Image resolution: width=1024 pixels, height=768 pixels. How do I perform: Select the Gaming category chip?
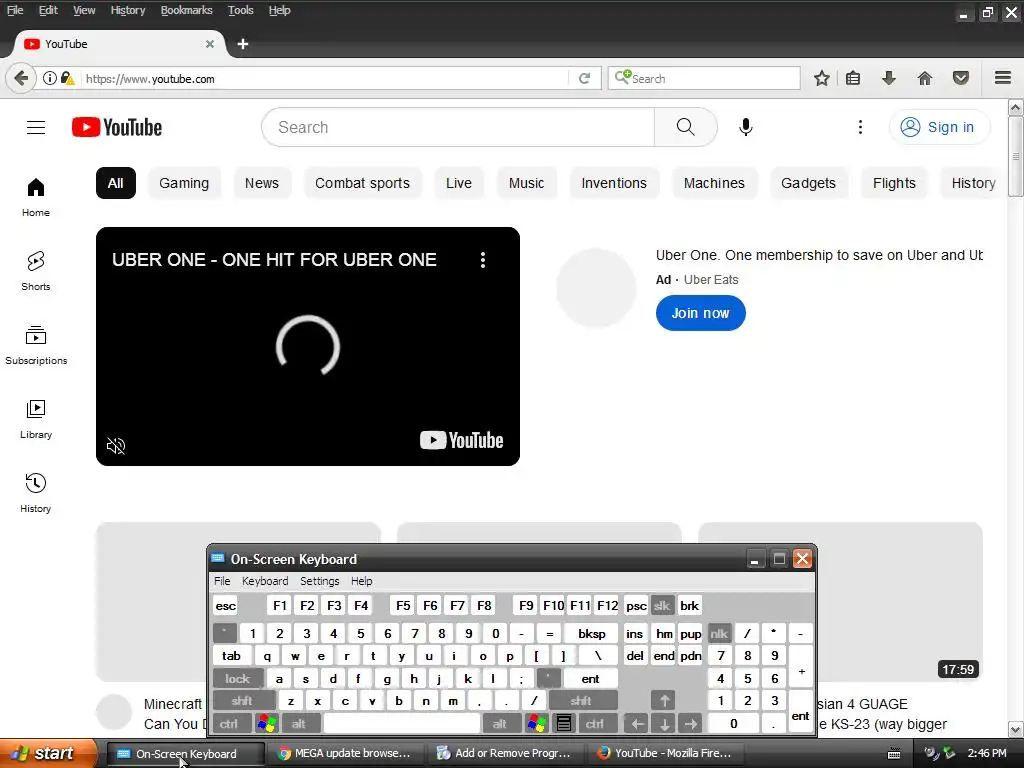tap(184, 183)
